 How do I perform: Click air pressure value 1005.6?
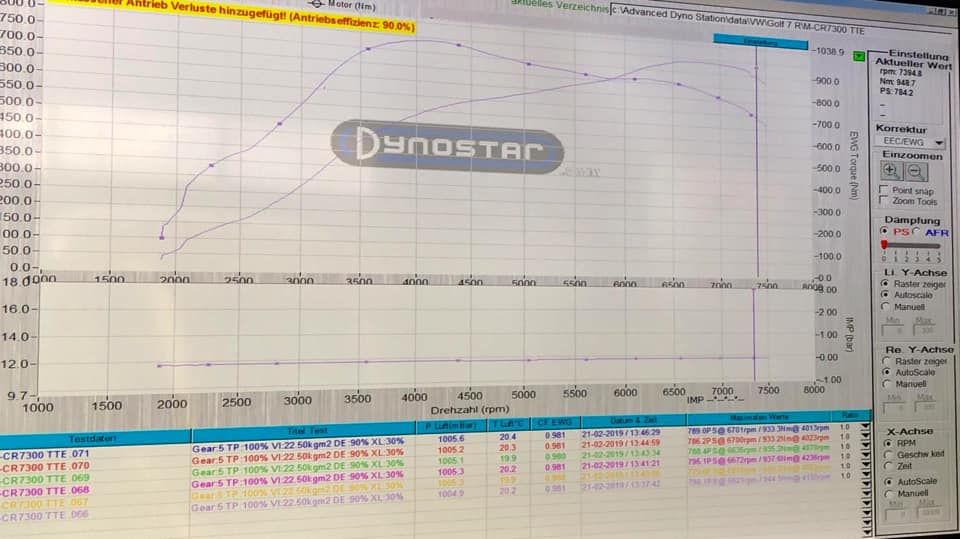451,439
